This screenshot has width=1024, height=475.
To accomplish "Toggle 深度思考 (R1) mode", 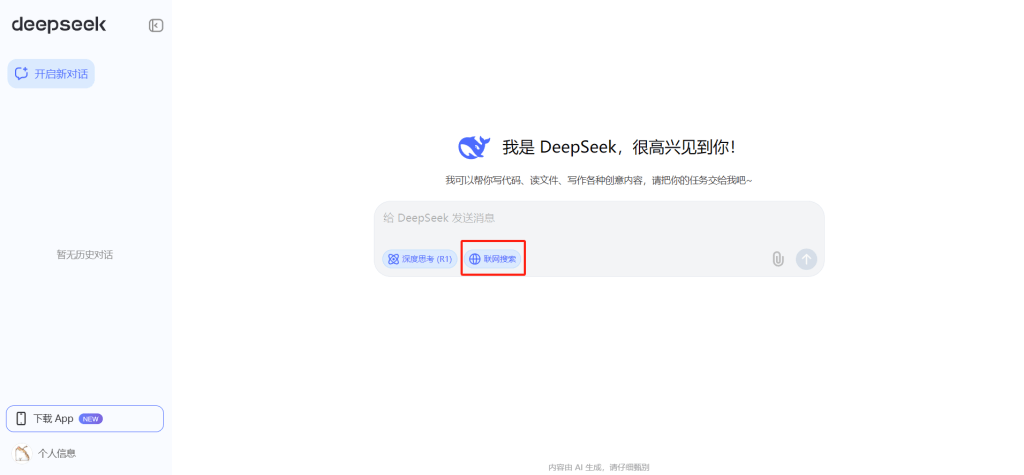I will tap(419, 259).
